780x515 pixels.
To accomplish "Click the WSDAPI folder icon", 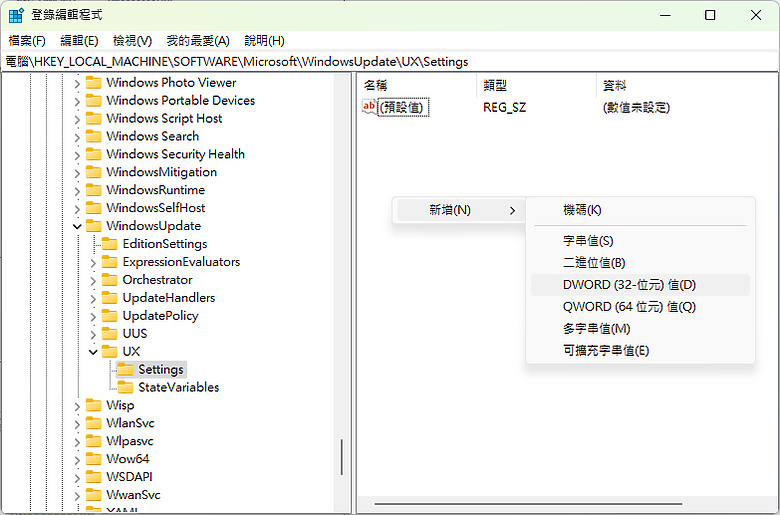I will point(94,477).
